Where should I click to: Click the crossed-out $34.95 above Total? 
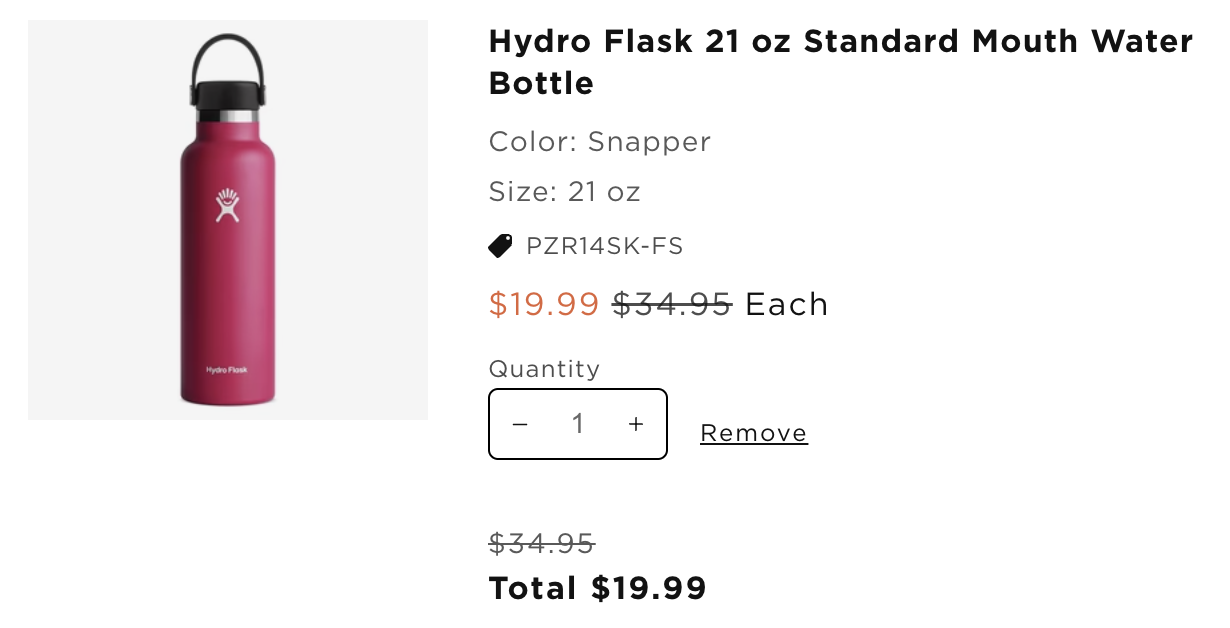click(x=541, y=543)
